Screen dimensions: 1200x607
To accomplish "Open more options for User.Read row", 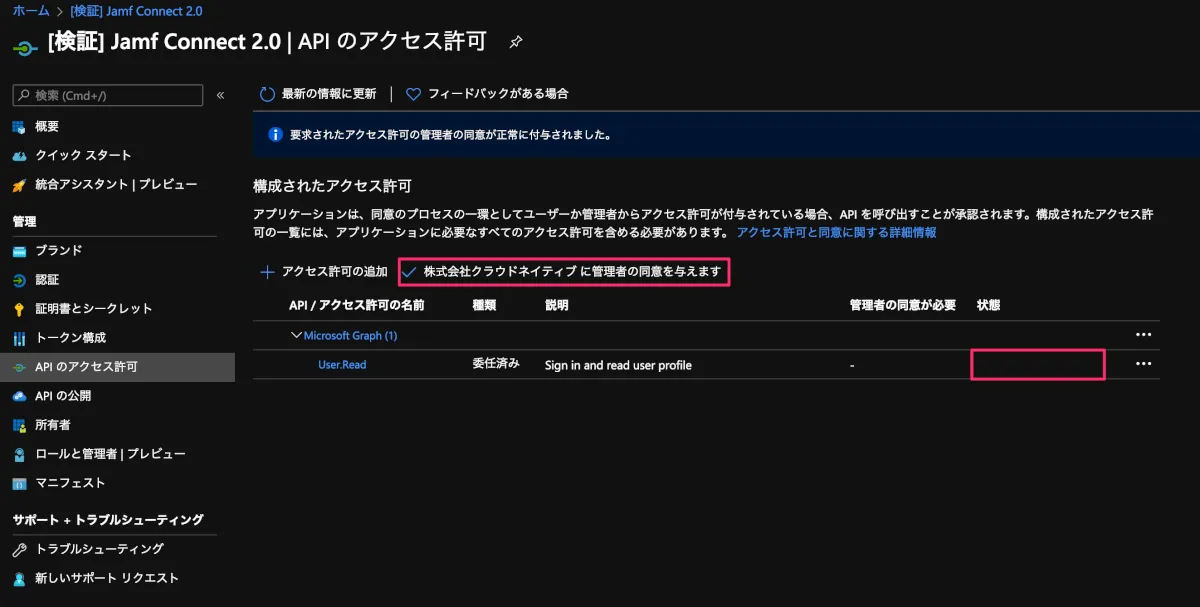I will 1143,364.
